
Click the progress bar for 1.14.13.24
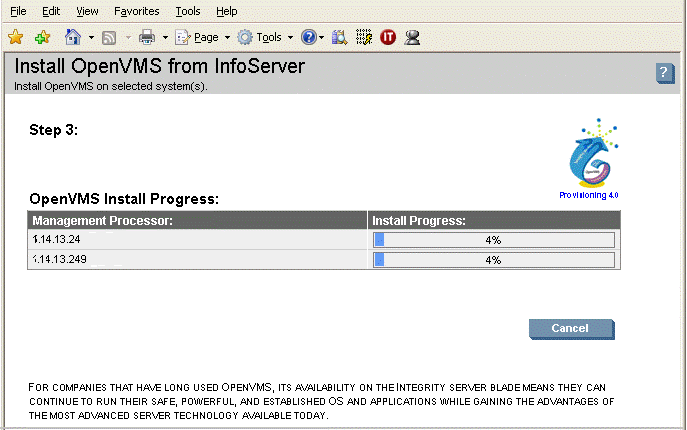click(x=494, y=240)
